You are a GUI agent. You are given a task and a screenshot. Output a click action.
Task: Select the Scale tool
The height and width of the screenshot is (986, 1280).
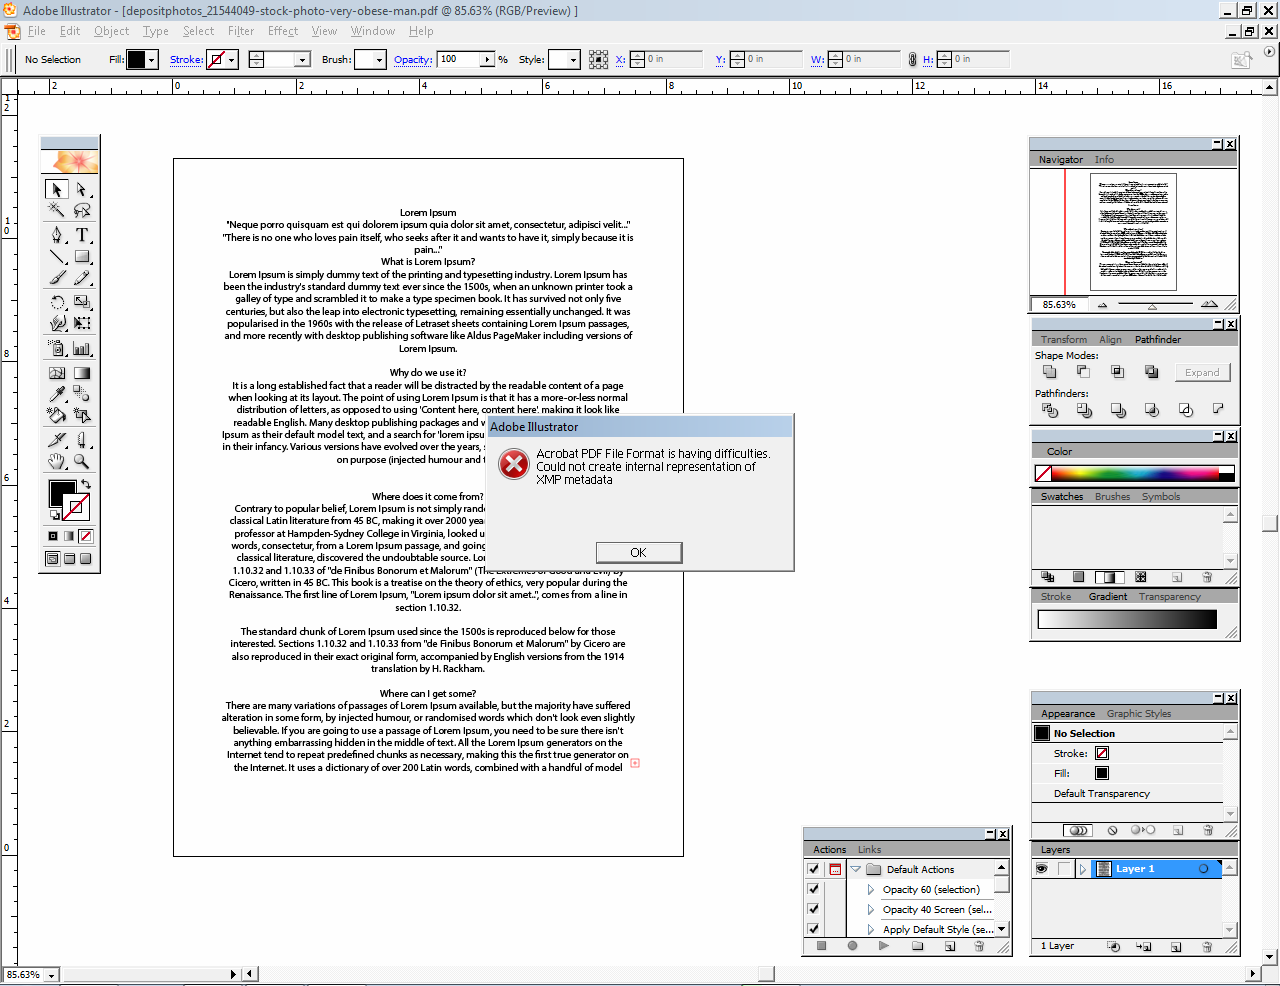tap(82, 302)
